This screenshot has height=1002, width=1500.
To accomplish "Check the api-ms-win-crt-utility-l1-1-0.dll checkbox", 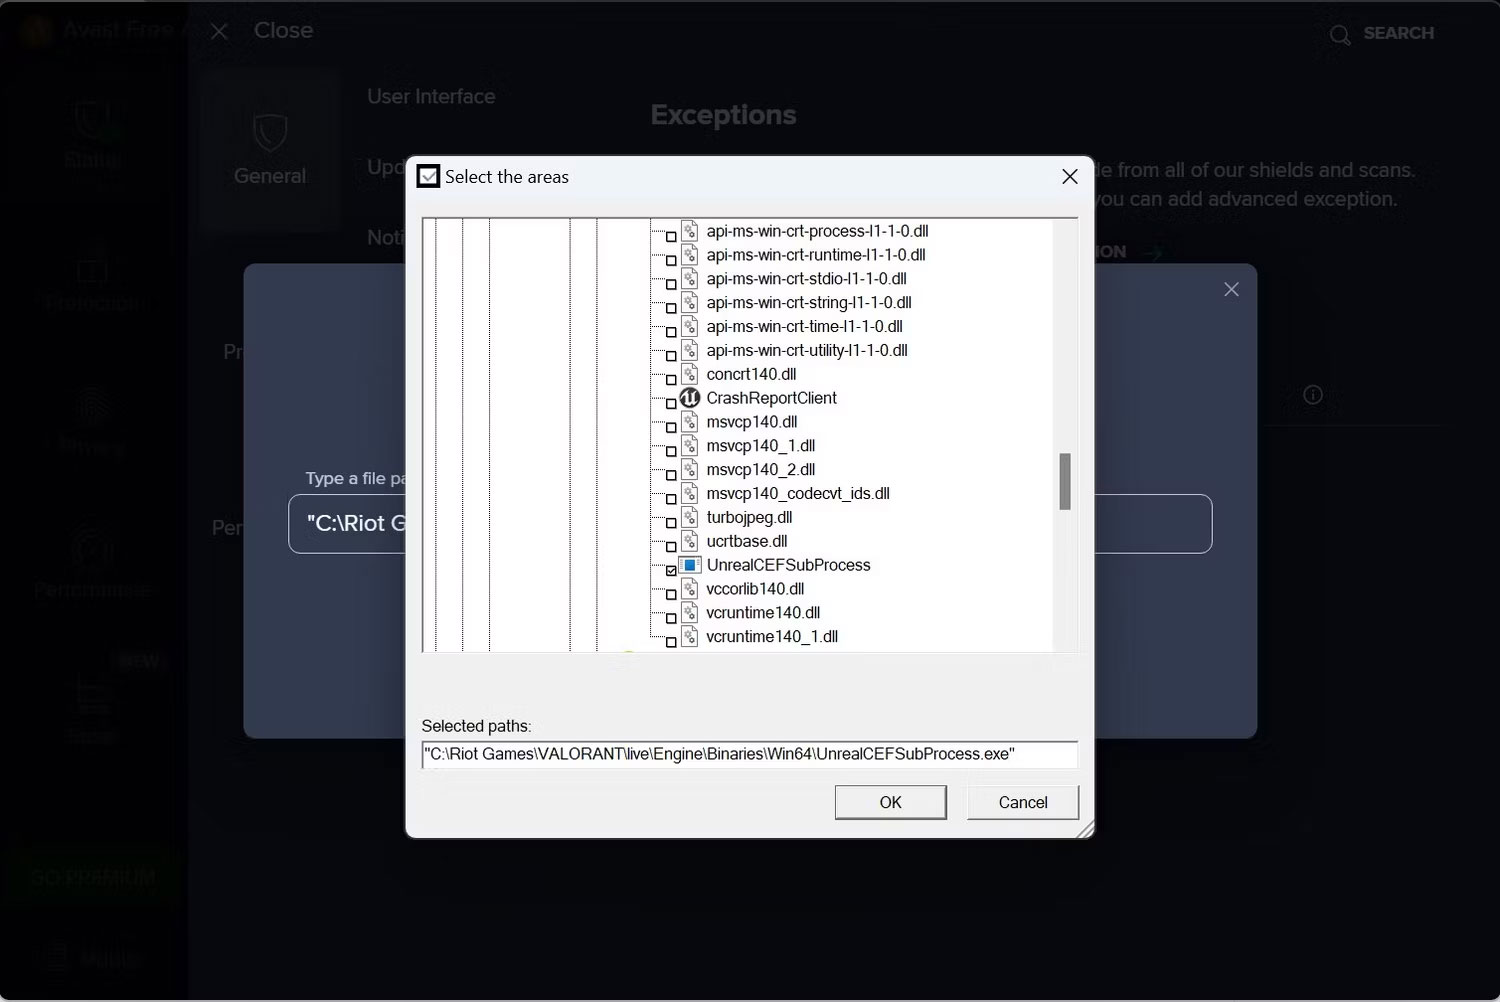I will point(671,356).
